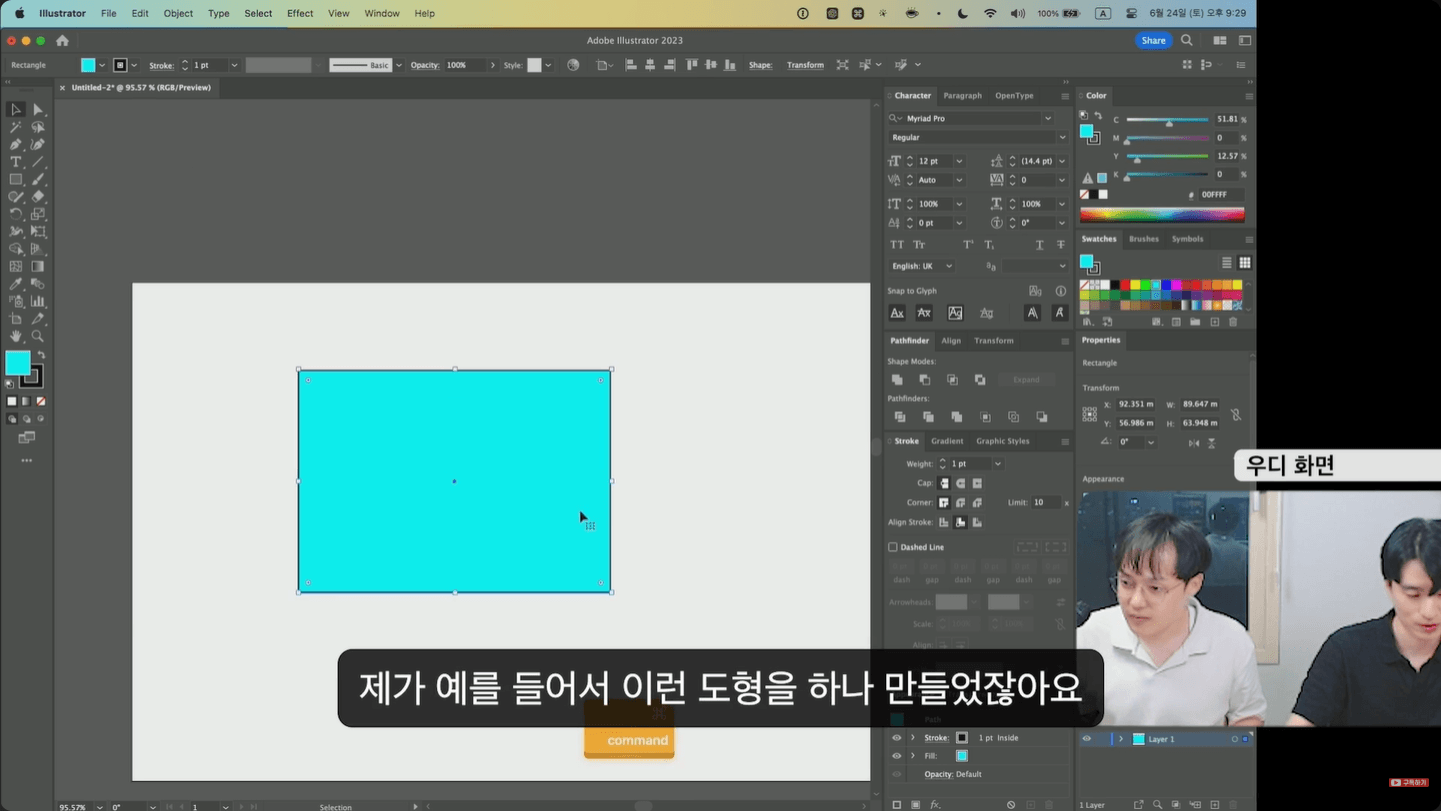Open the search magnifier in title bar
This screenshot has width=1441, height=811.
point(1187,41)
